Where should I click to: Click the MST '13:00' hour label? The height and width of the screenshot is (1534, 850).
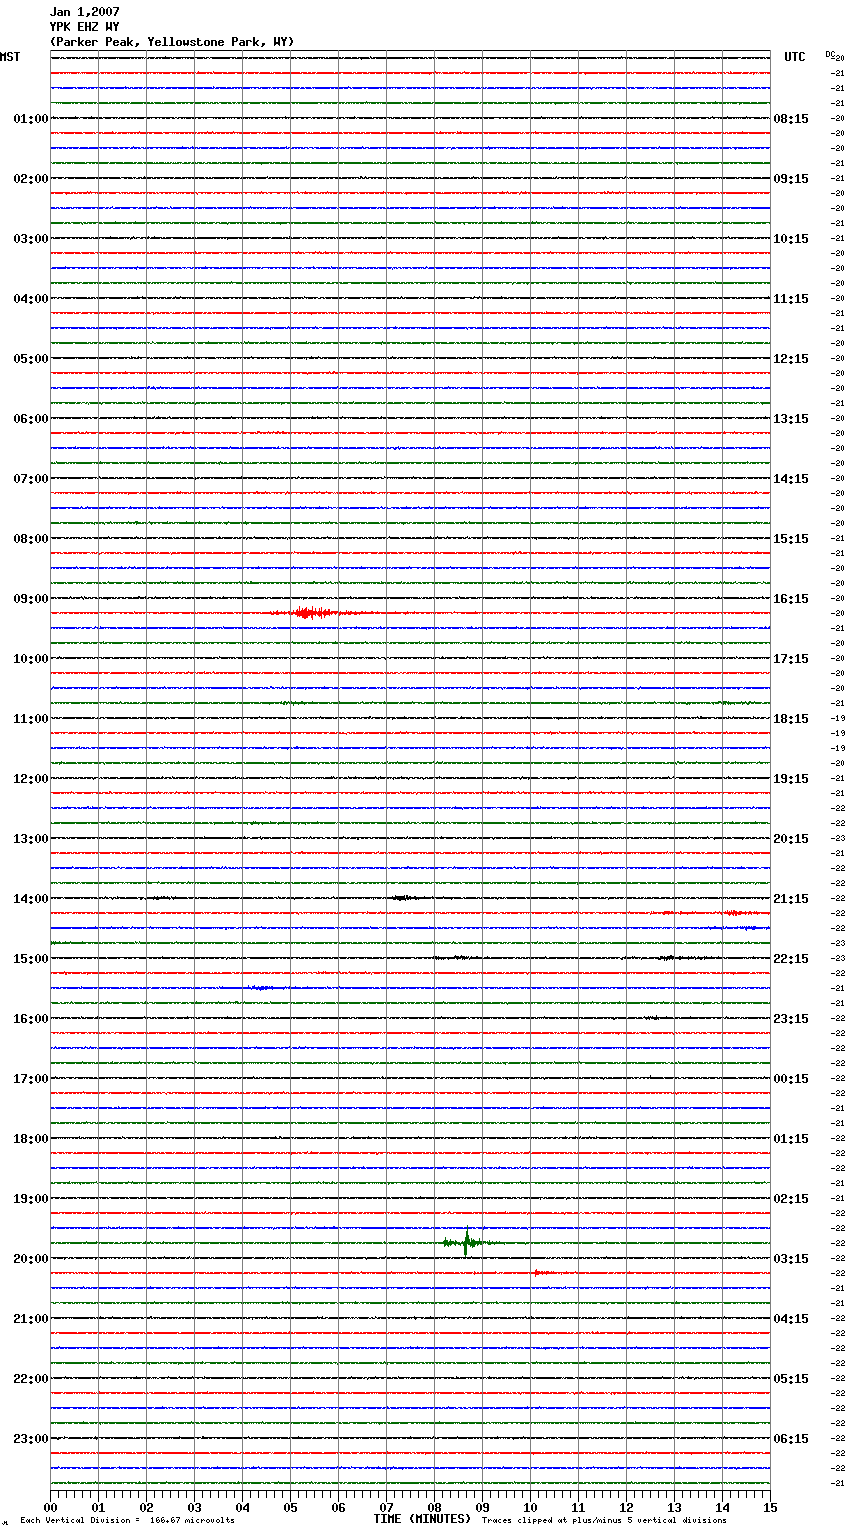click(31, 839)
